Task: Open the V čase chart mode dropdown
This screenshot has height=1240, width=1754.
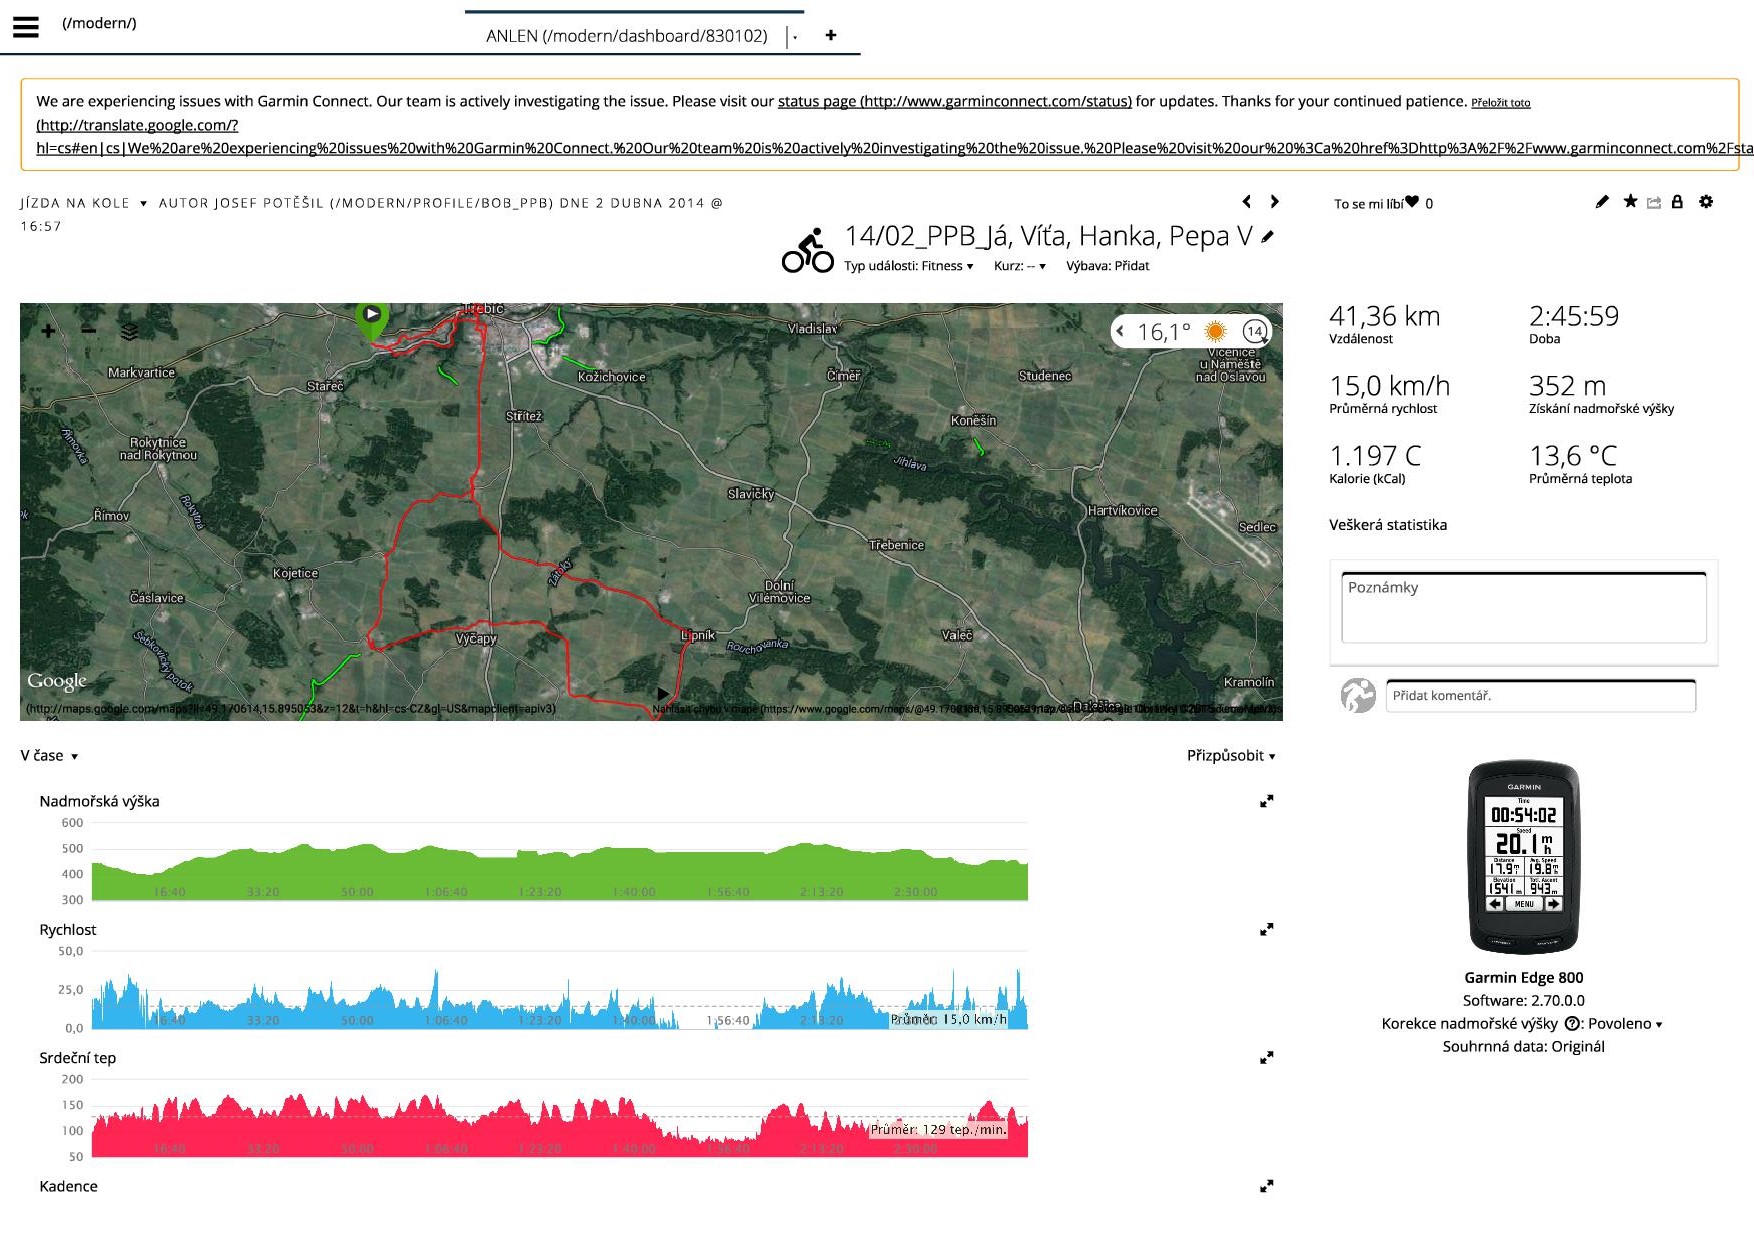Action: click(x=49, y=756)
